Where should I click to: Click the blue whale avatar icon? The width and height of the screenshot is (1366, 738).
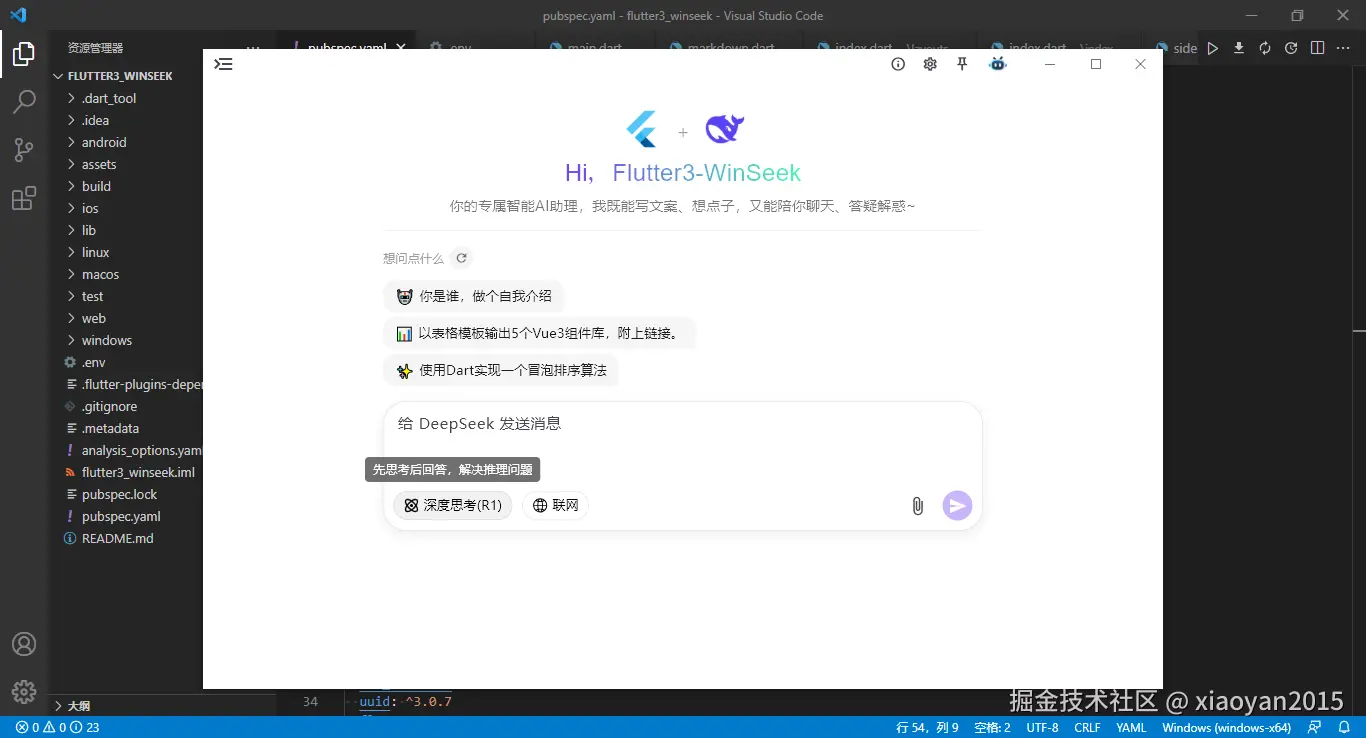coord(997,64)
